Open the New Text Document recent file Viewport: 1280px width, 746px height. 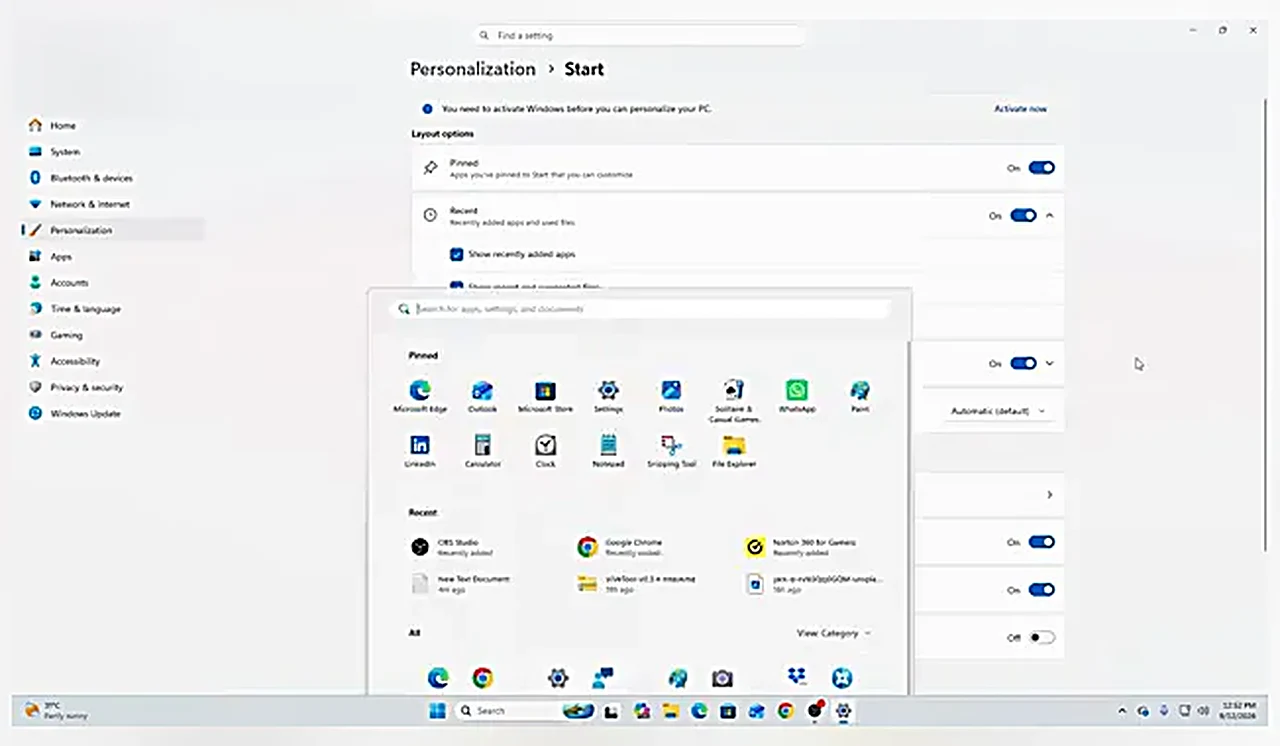(x=461, y=583)
